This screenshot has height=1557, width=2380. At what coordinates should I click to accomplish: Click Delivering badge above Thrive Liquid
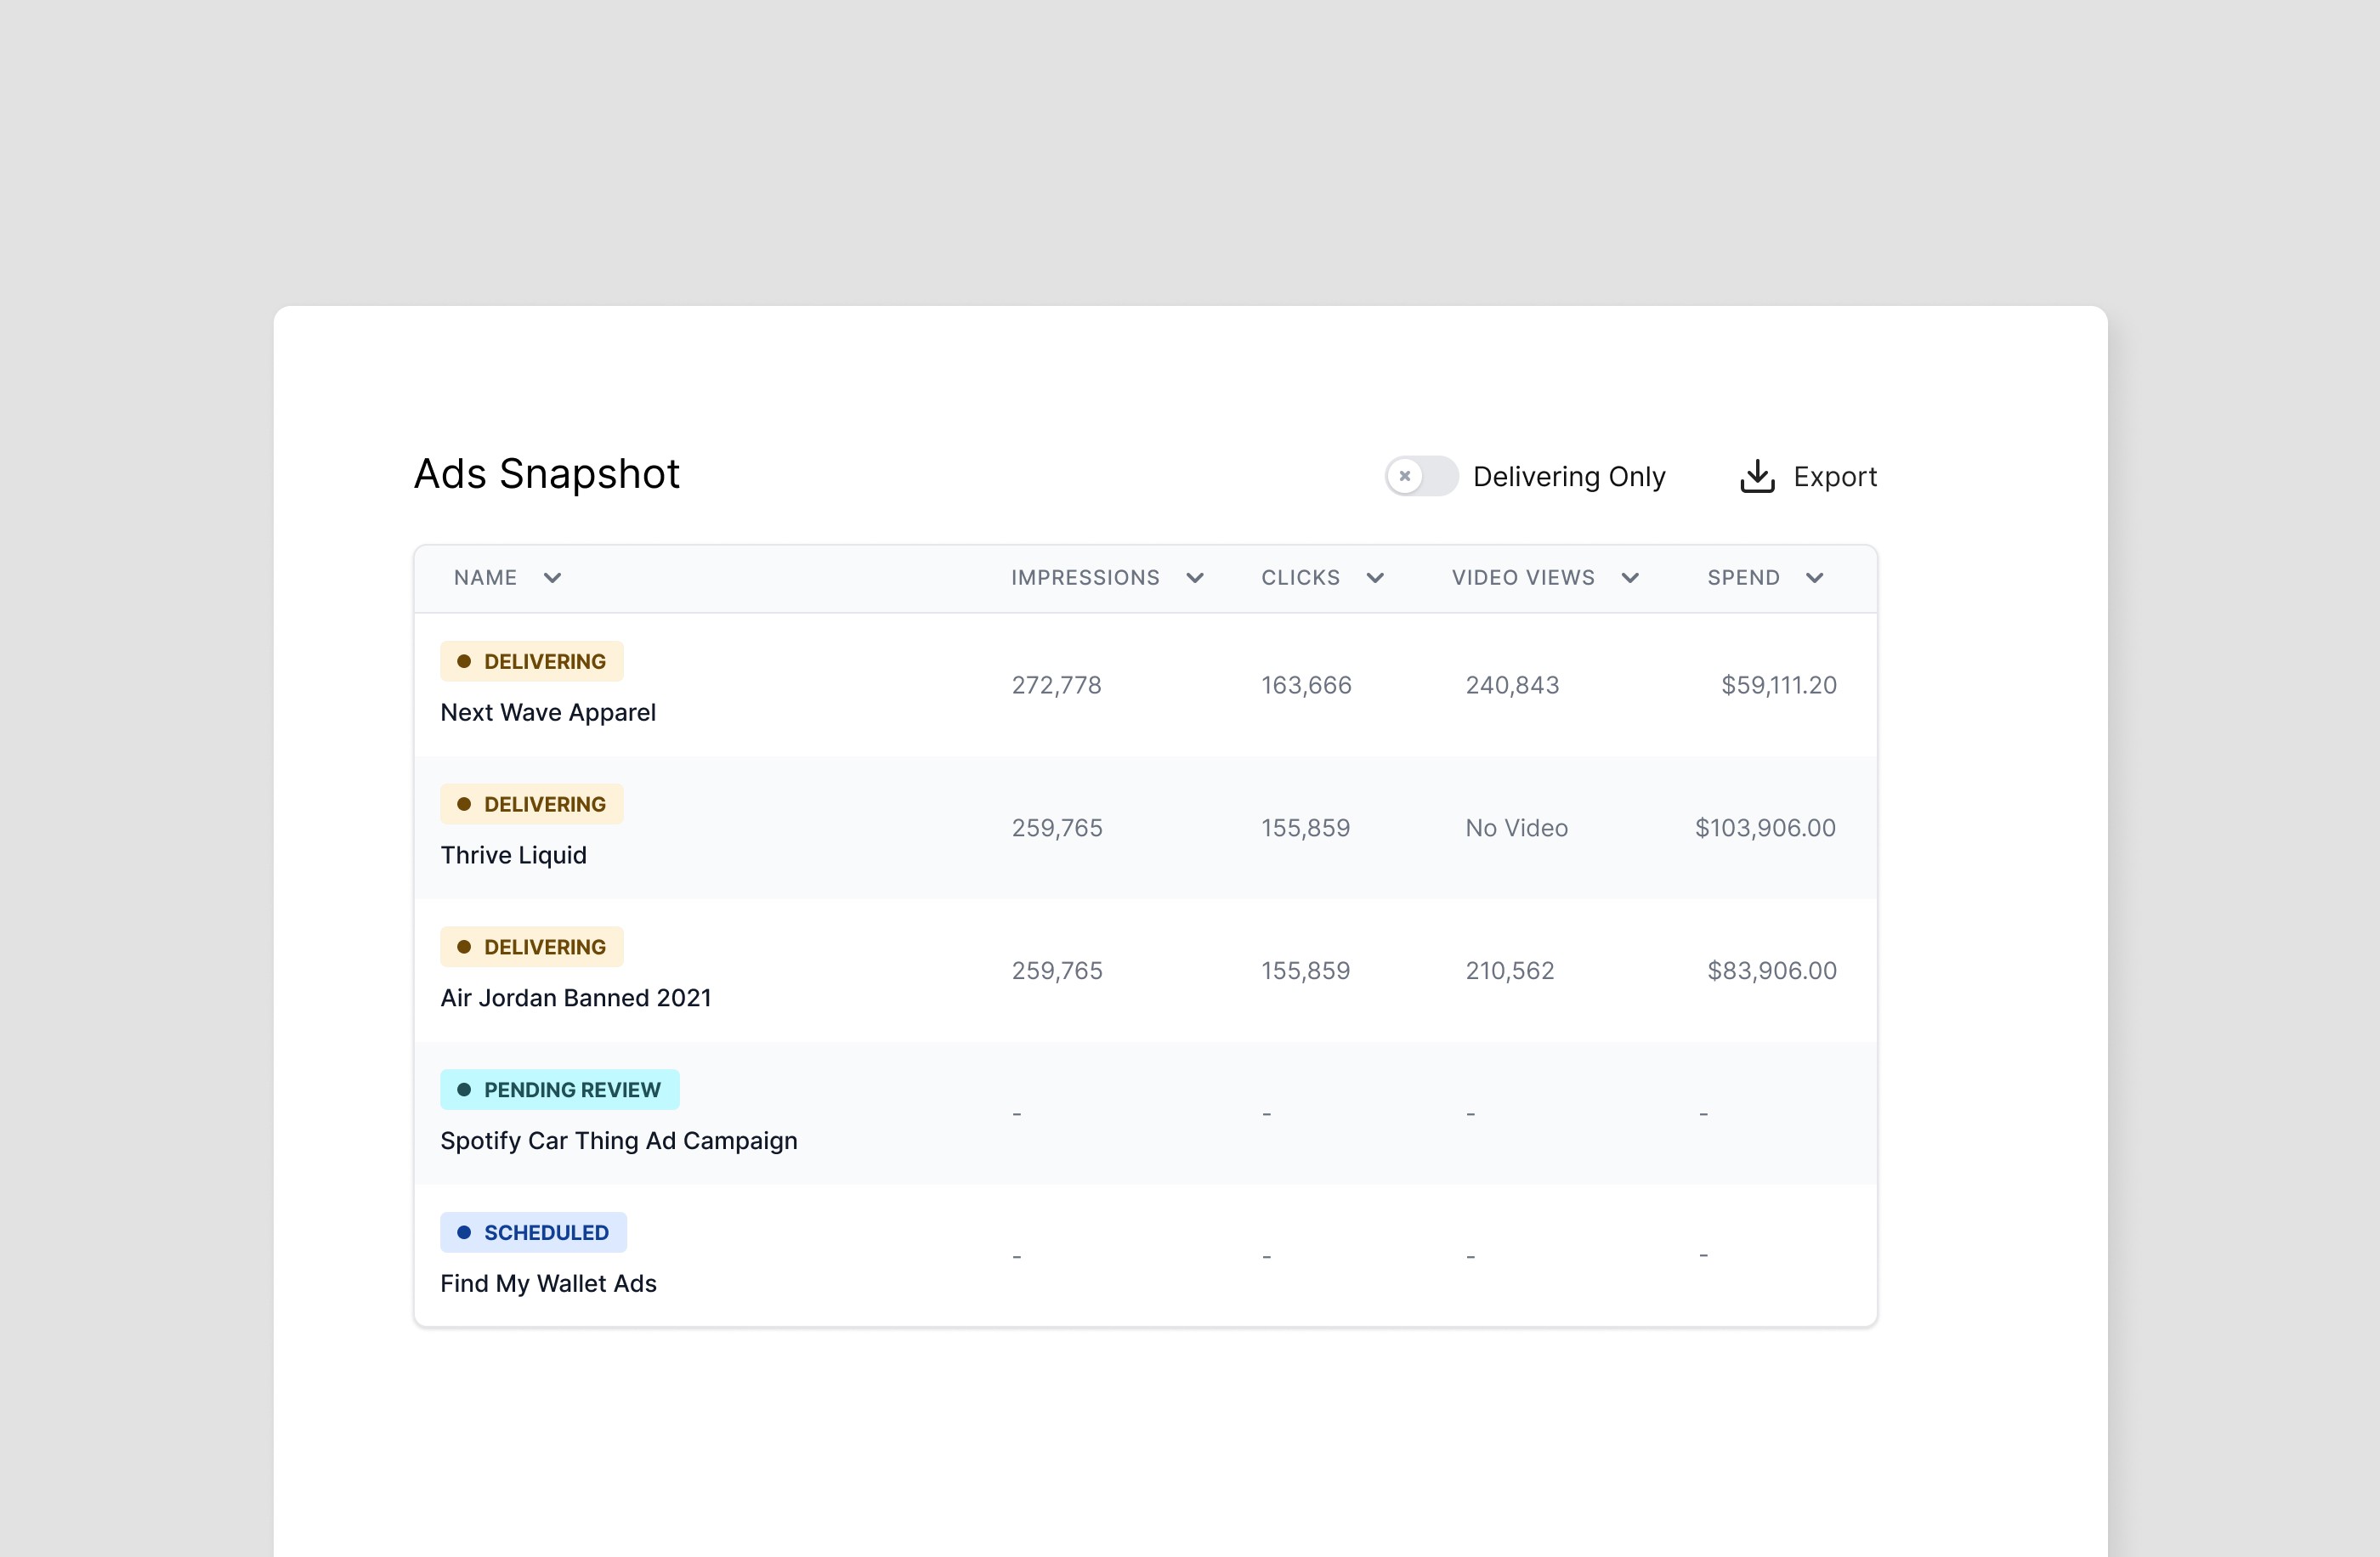531,805
